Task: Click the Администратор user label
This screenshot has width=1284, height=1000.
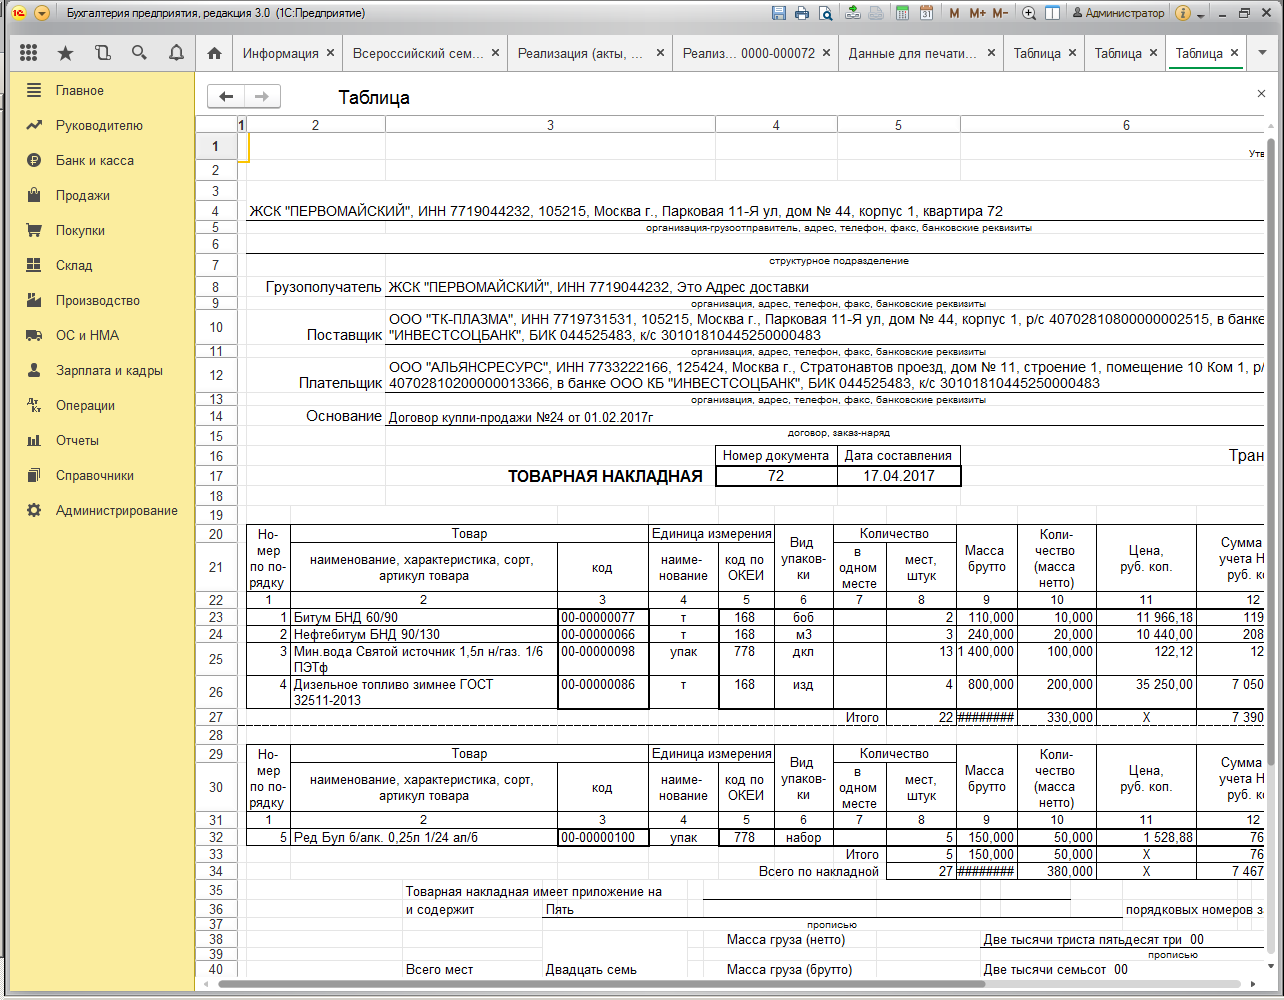Action: (1118, 13)
